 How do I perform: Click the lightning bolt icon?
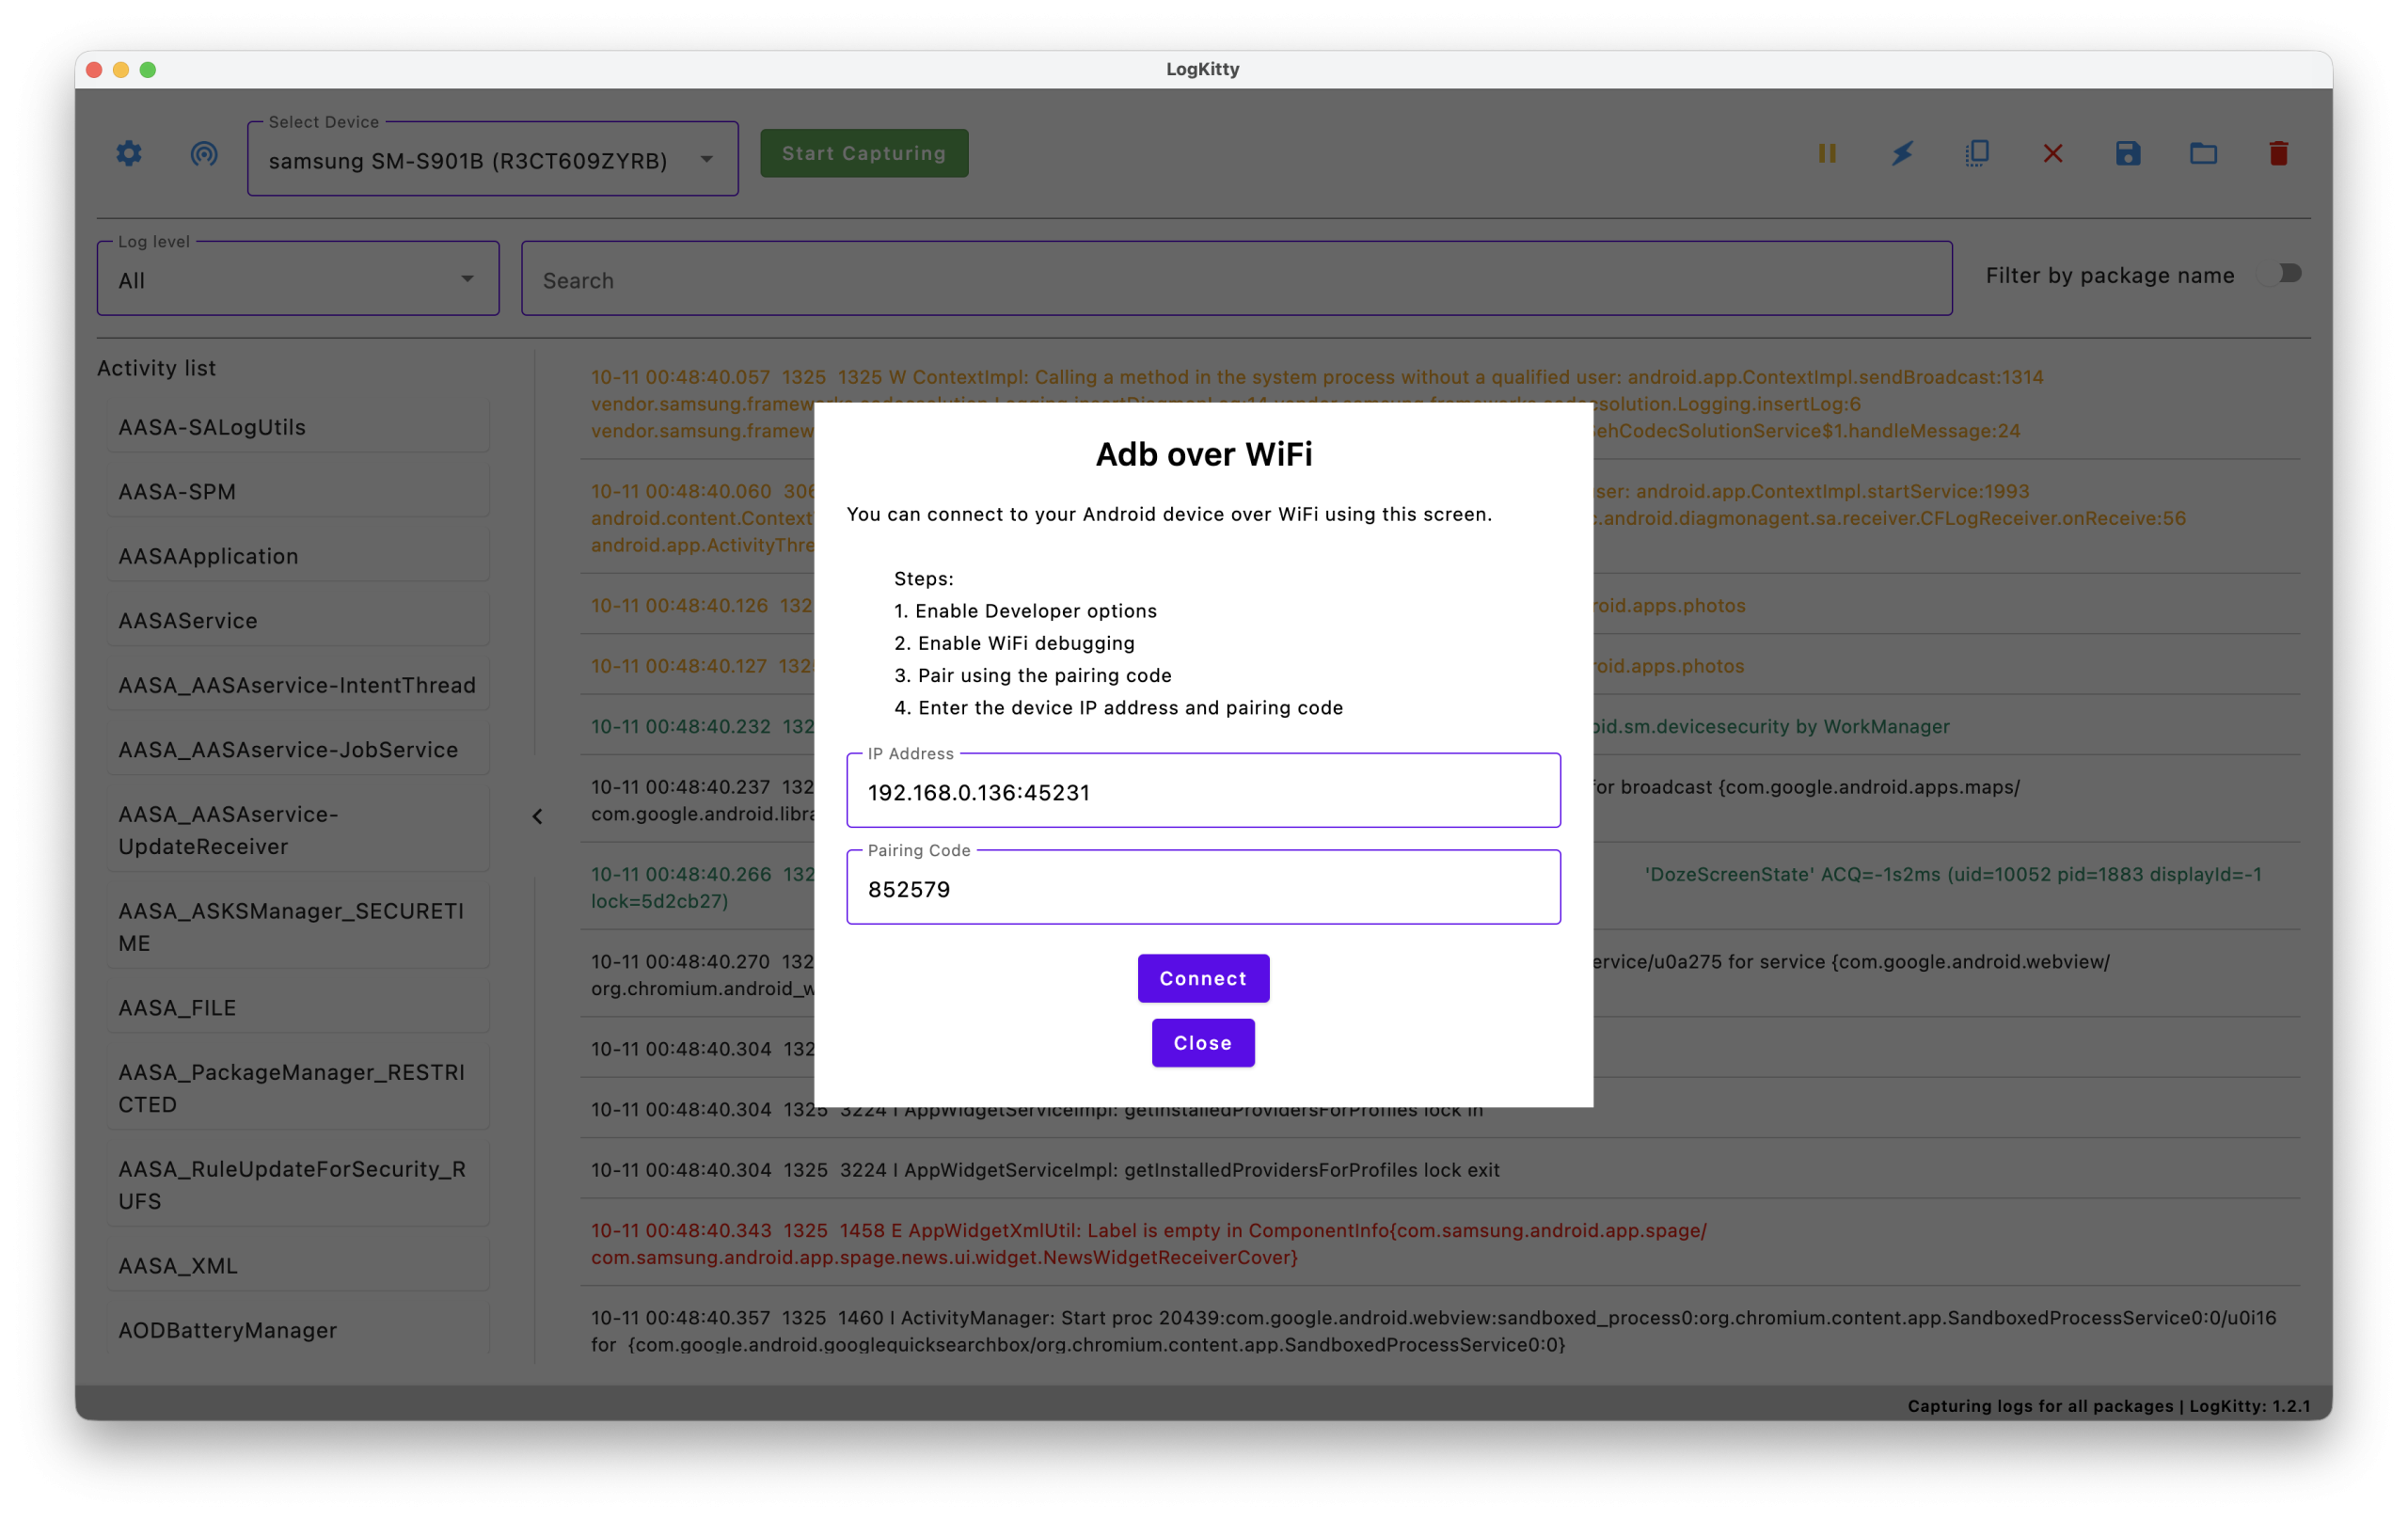[x=1902, y=153]
